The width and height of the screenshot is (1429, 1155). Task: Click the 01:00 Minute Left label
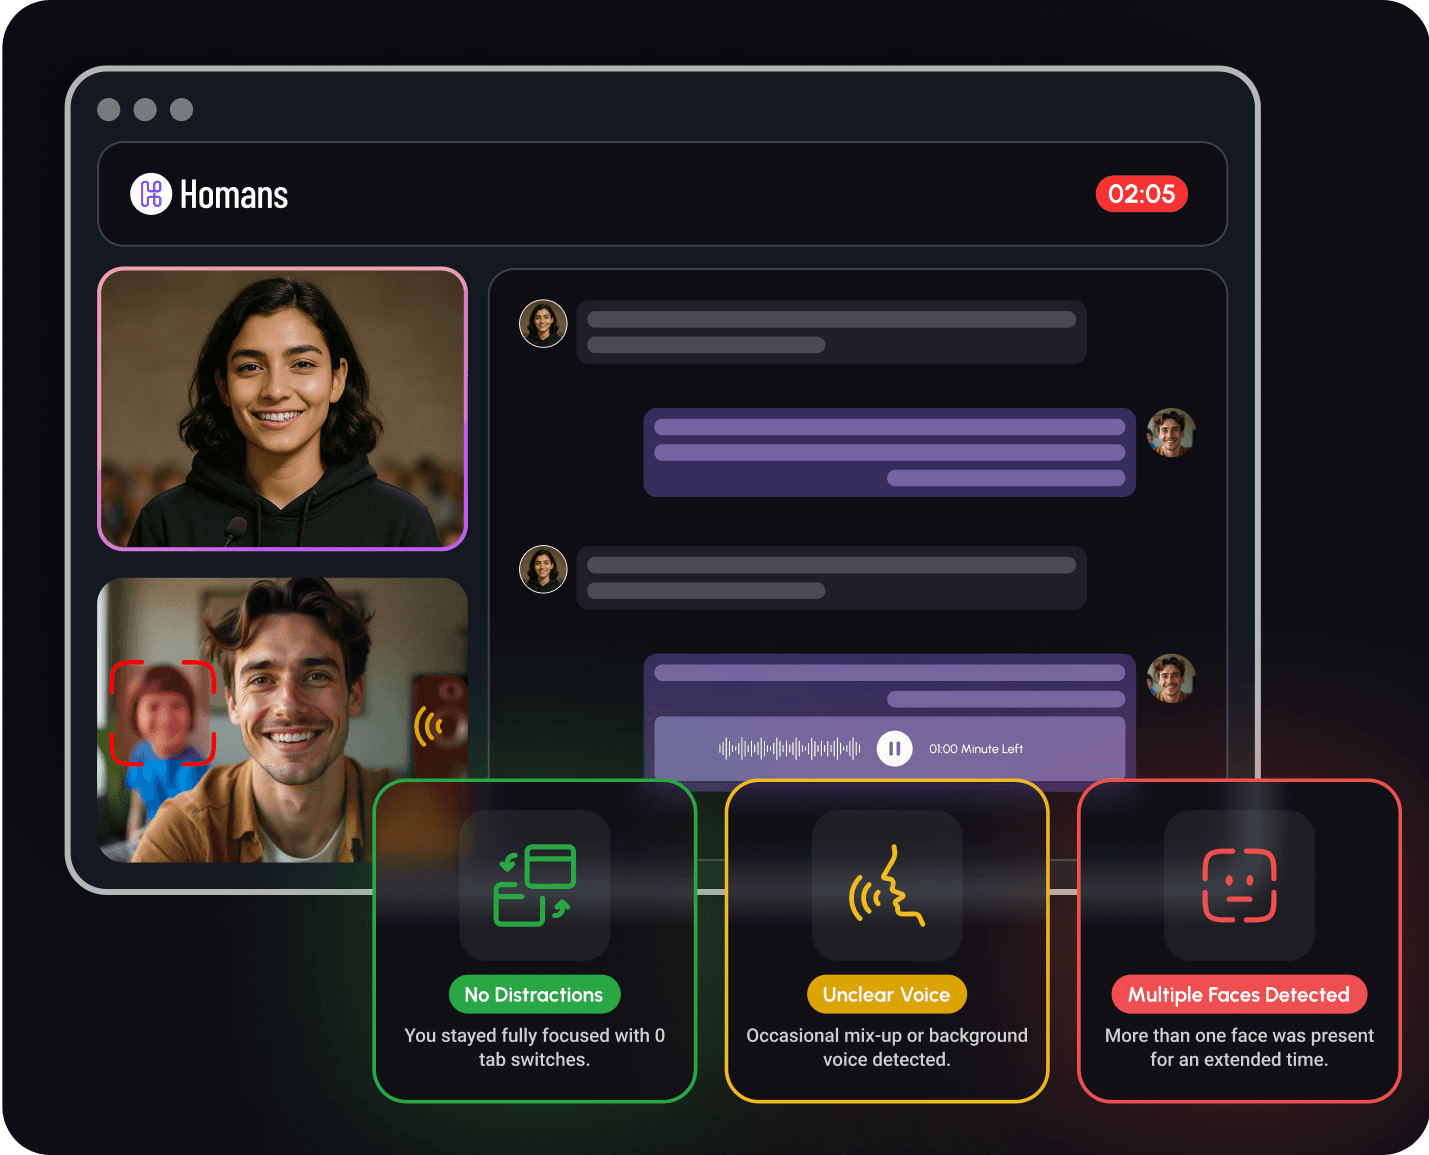975,748
